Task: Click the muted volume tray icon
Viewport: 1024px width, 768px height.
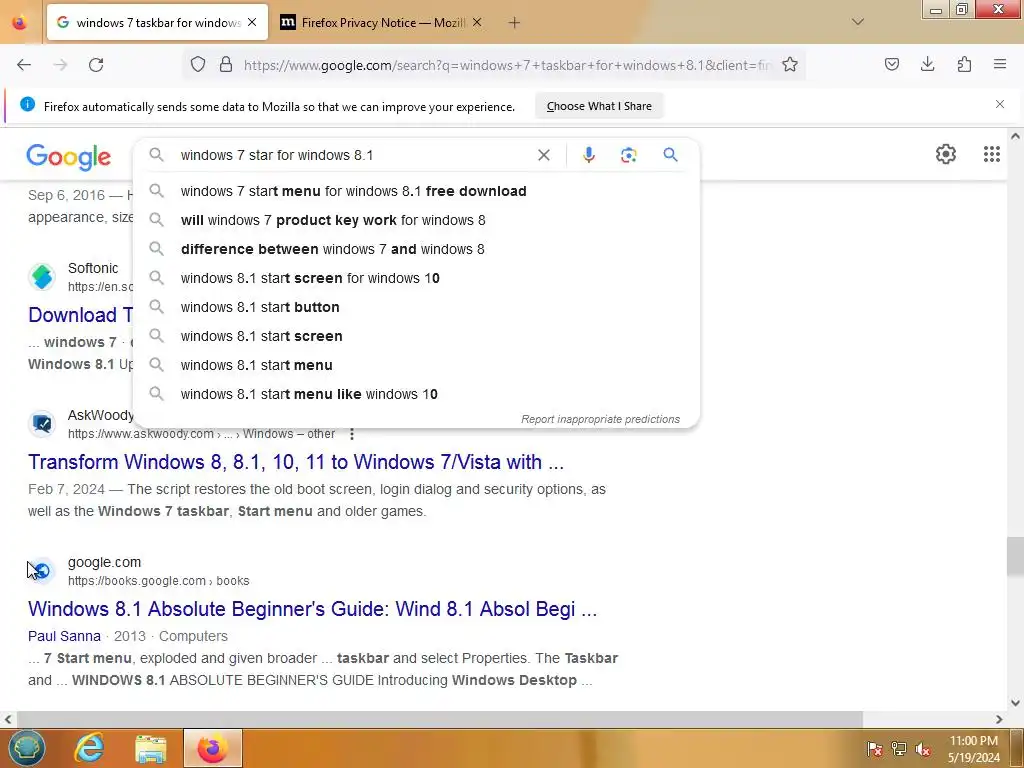Action: (923, 749)
